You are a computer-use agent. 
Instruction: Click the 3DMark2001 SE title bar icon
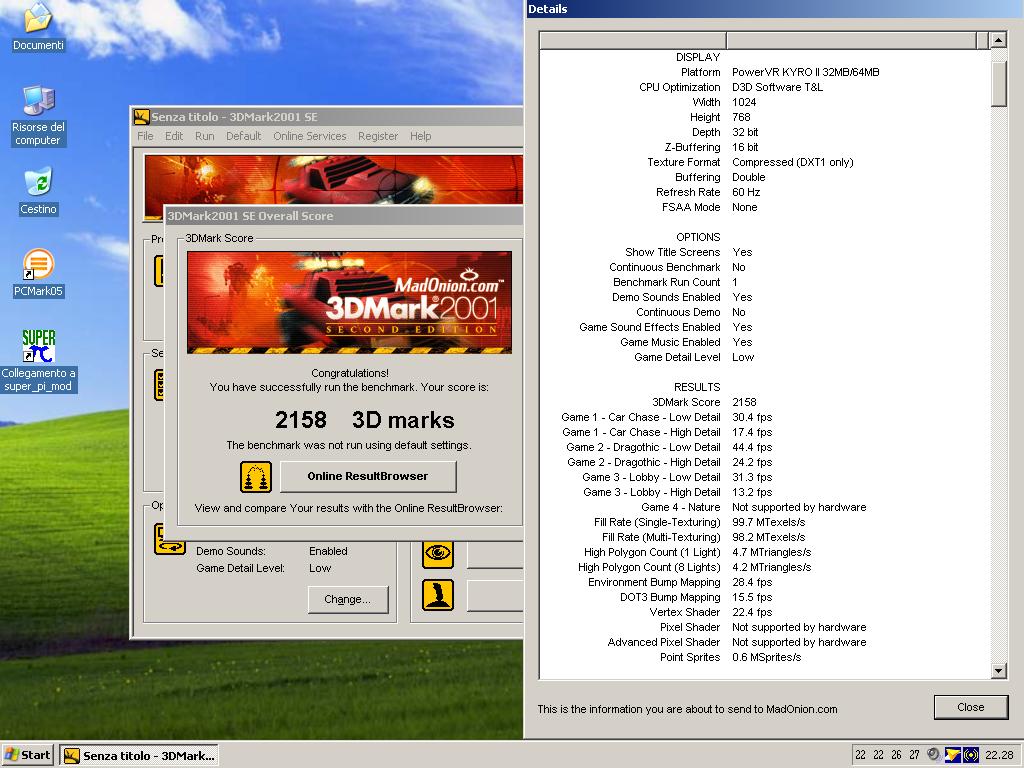[142, 117]
